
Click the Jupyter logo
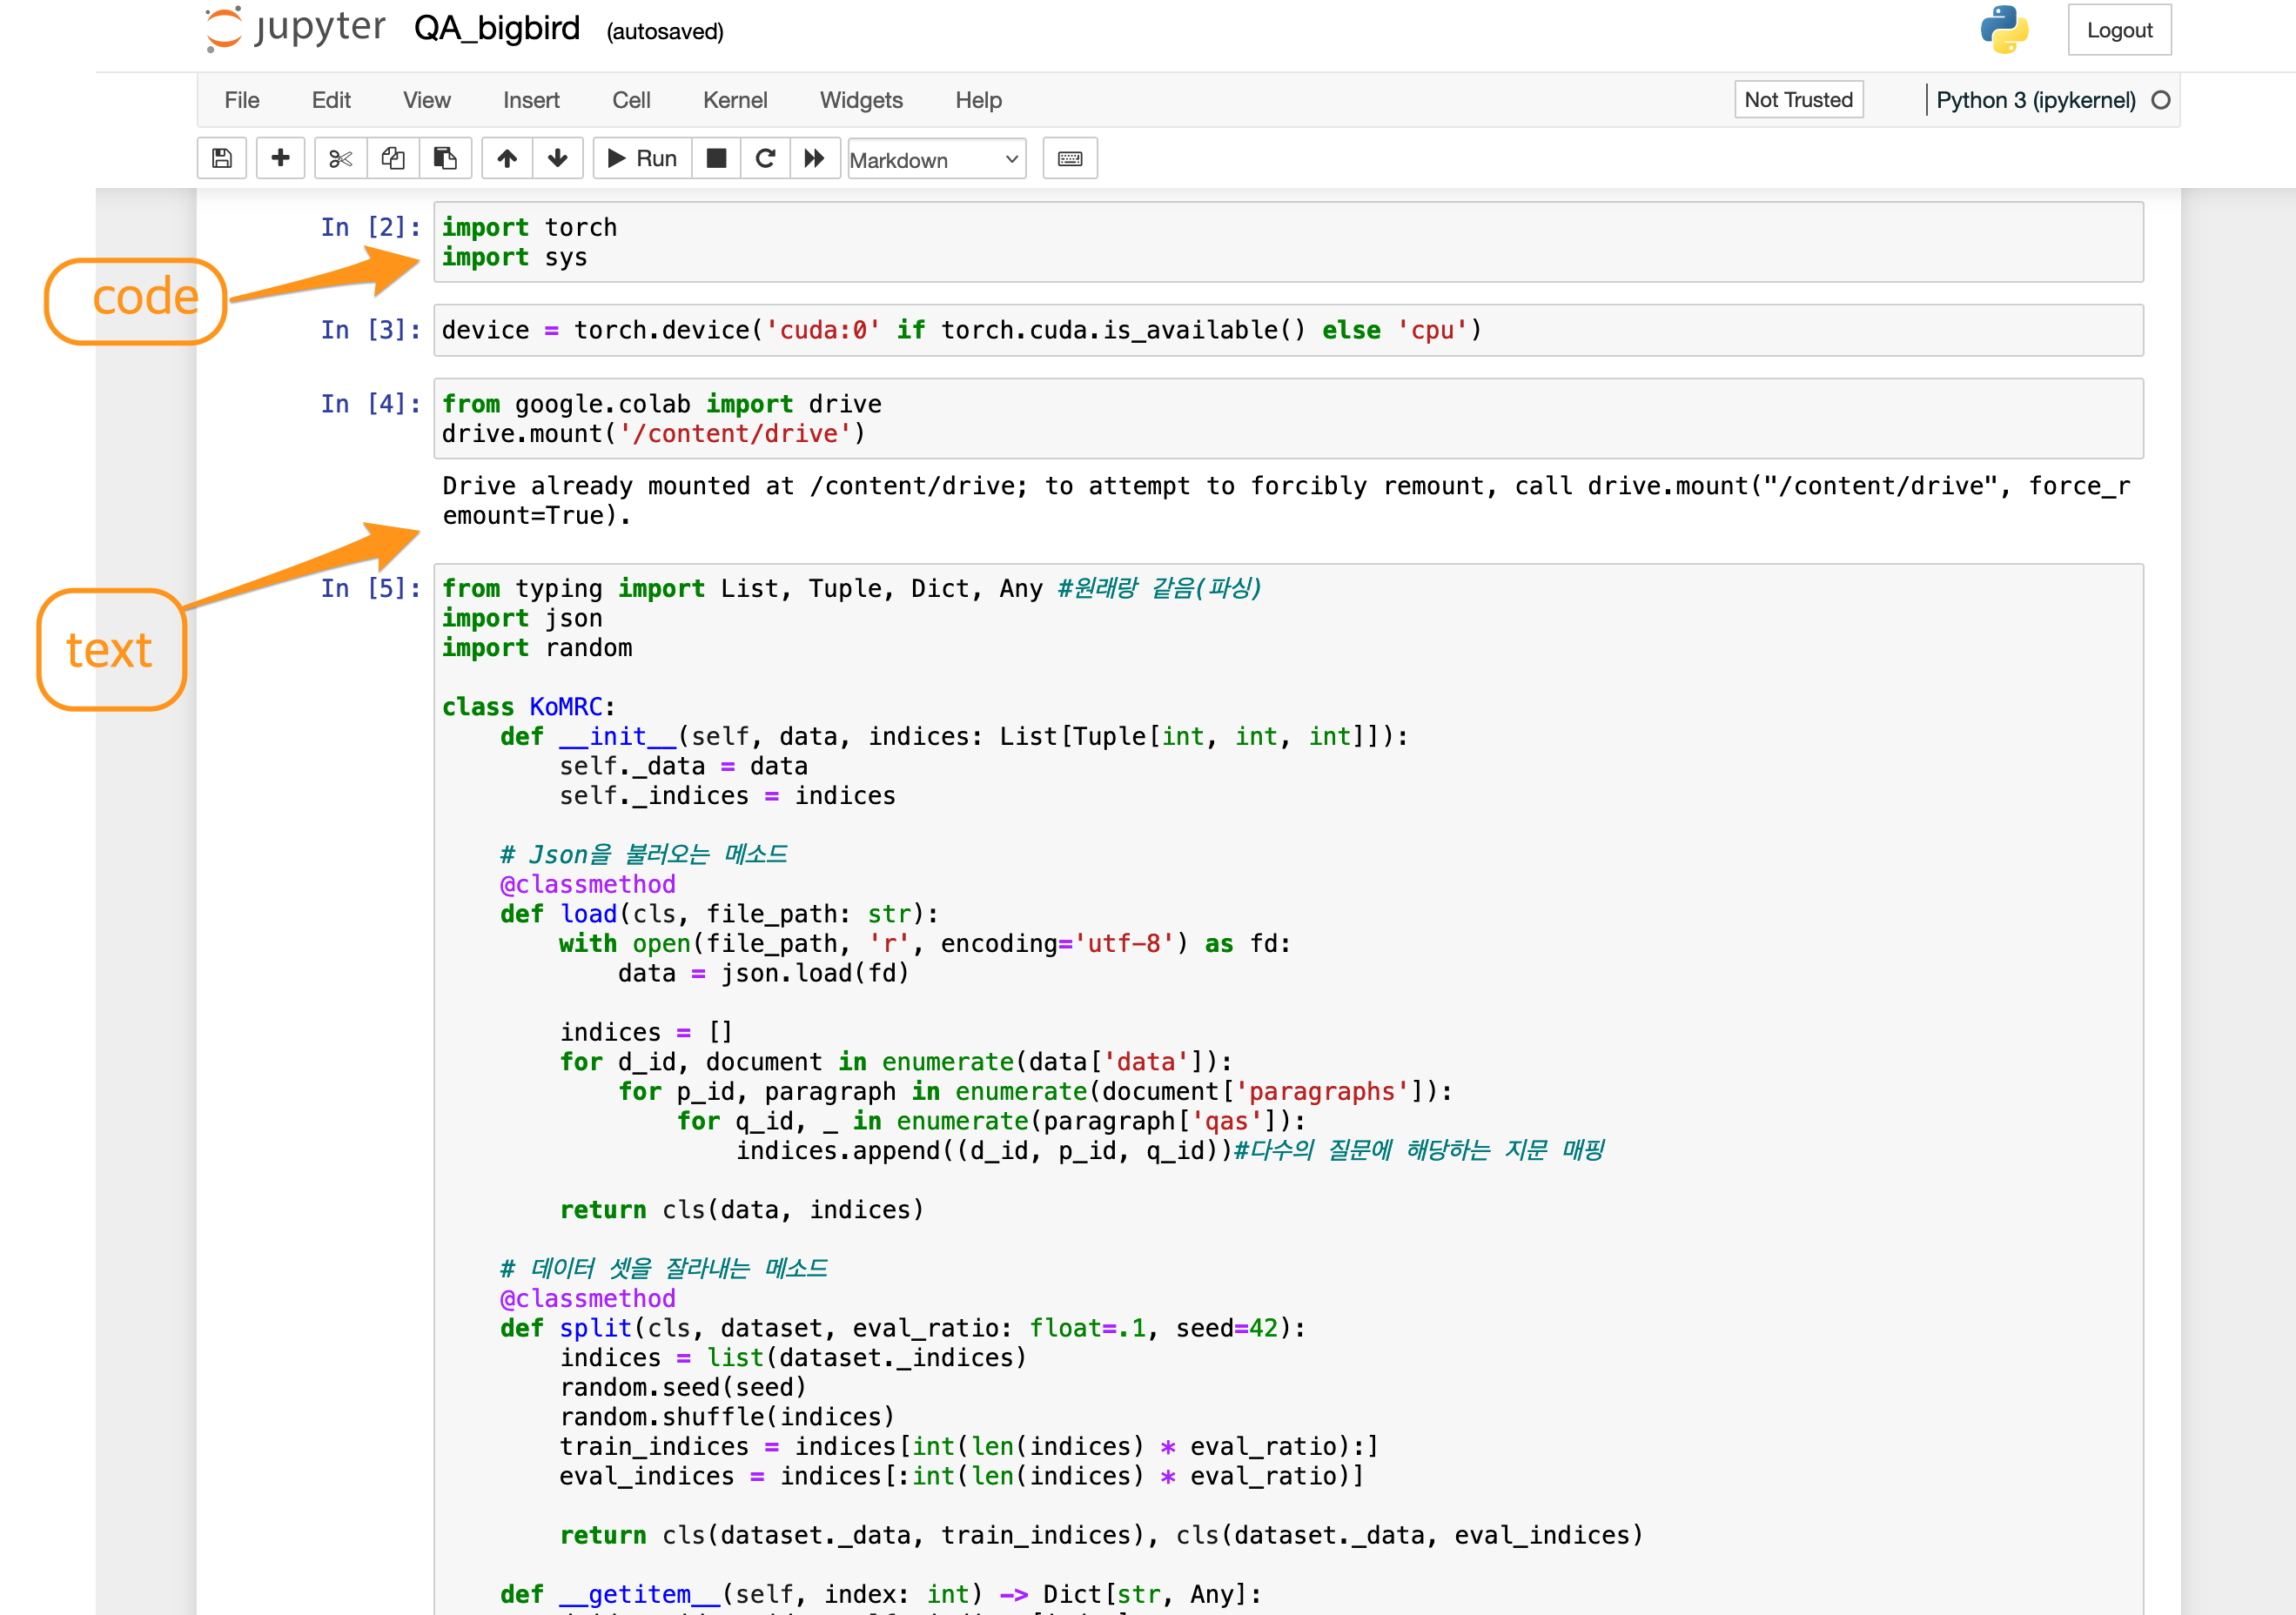point(295,28)
